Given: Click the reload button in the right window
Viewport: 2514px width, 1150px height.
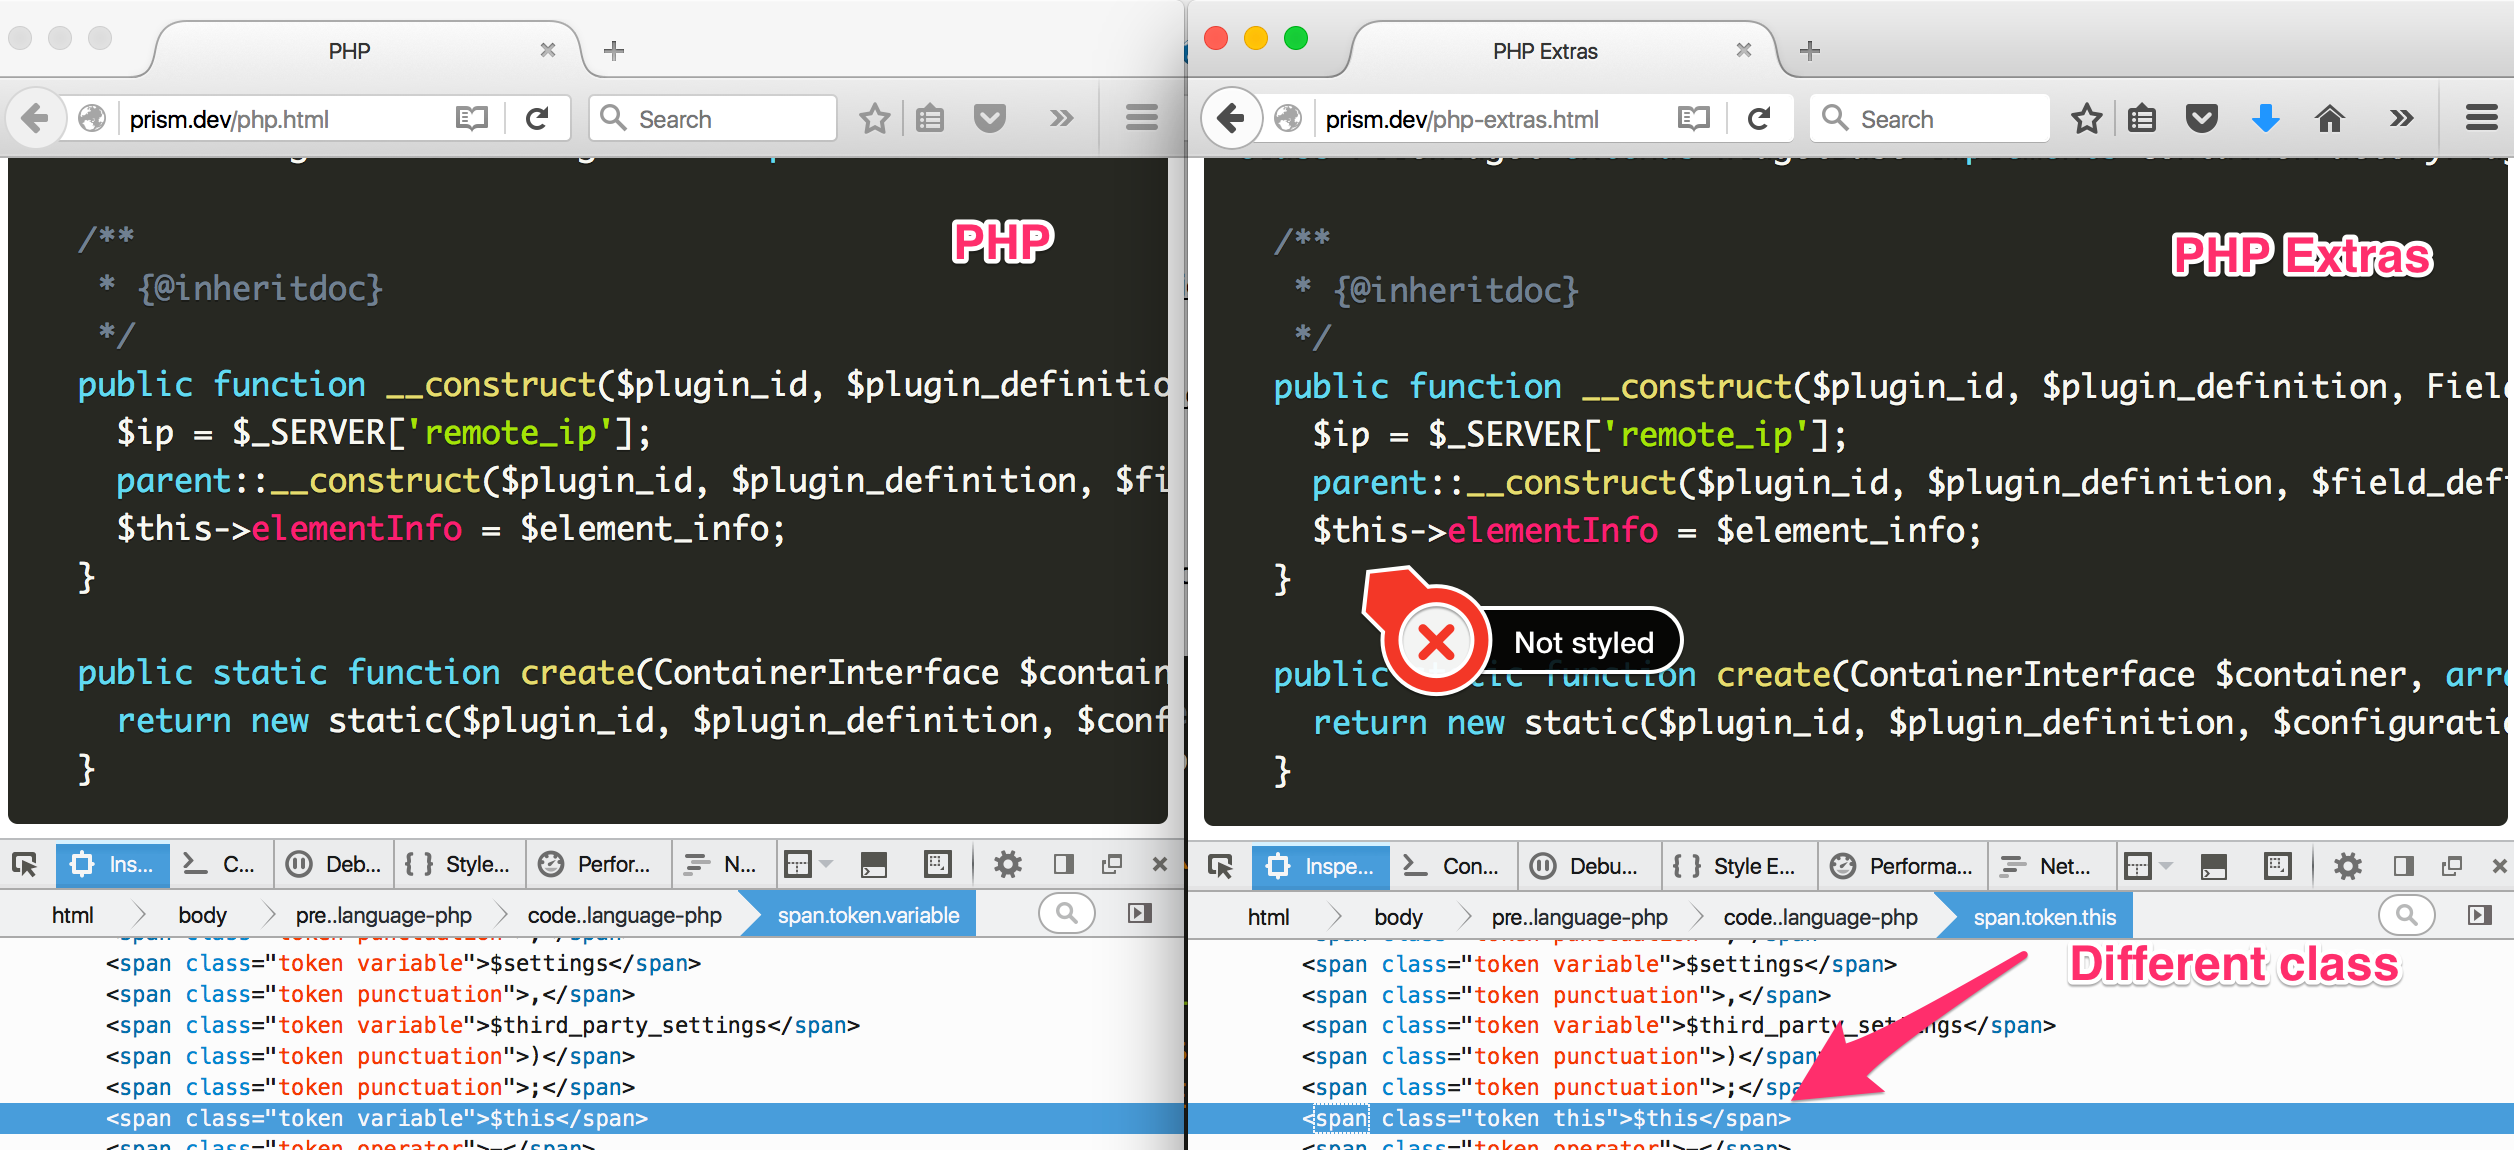Looking at the screenshot, I should pyautogui.click(x=1759, y=119).
